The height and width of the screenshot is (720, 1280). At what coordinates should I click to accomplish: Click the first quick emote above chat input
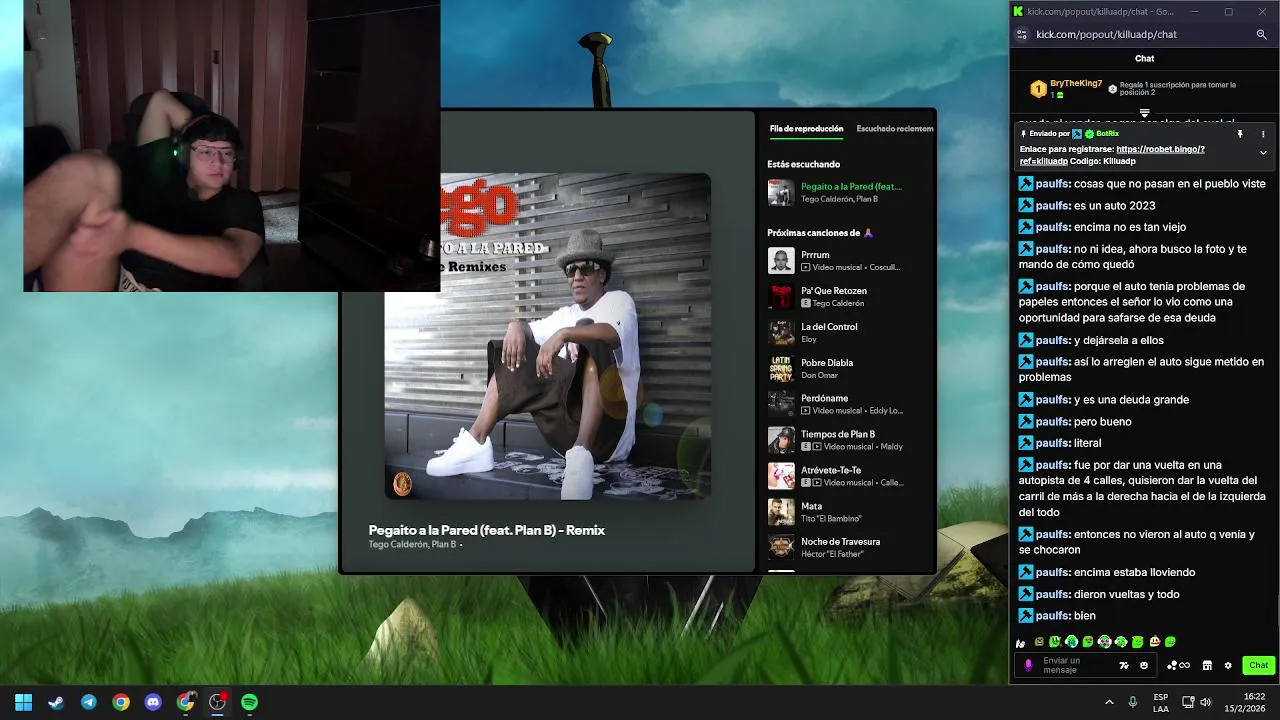pos(1020,643)
